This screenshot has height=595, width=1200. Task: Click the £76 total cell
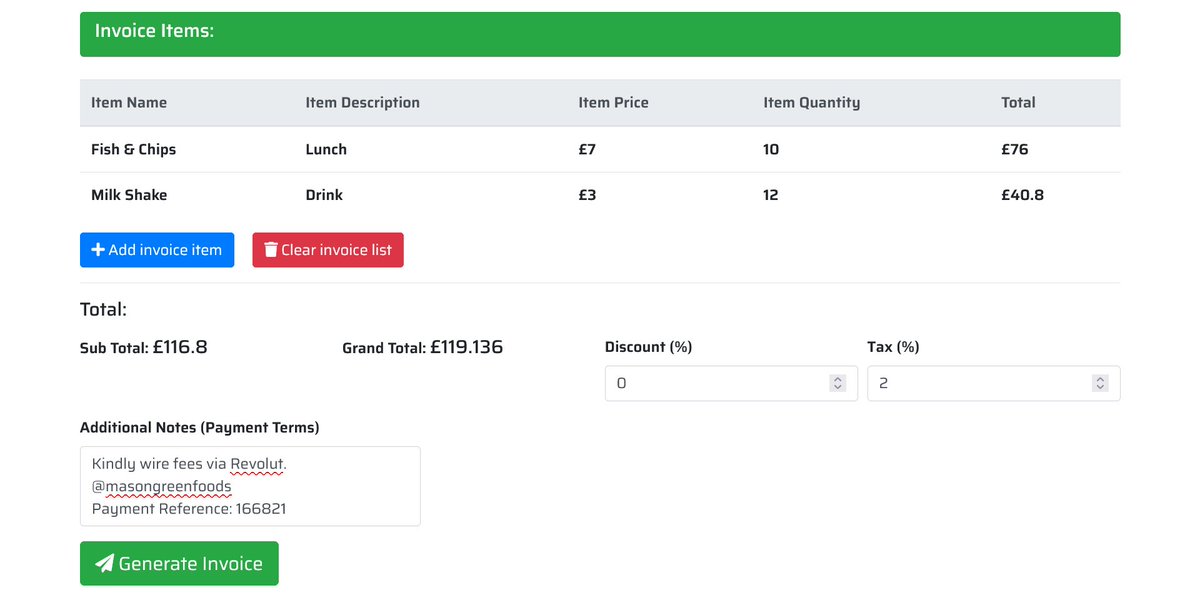coord(1015,149)
